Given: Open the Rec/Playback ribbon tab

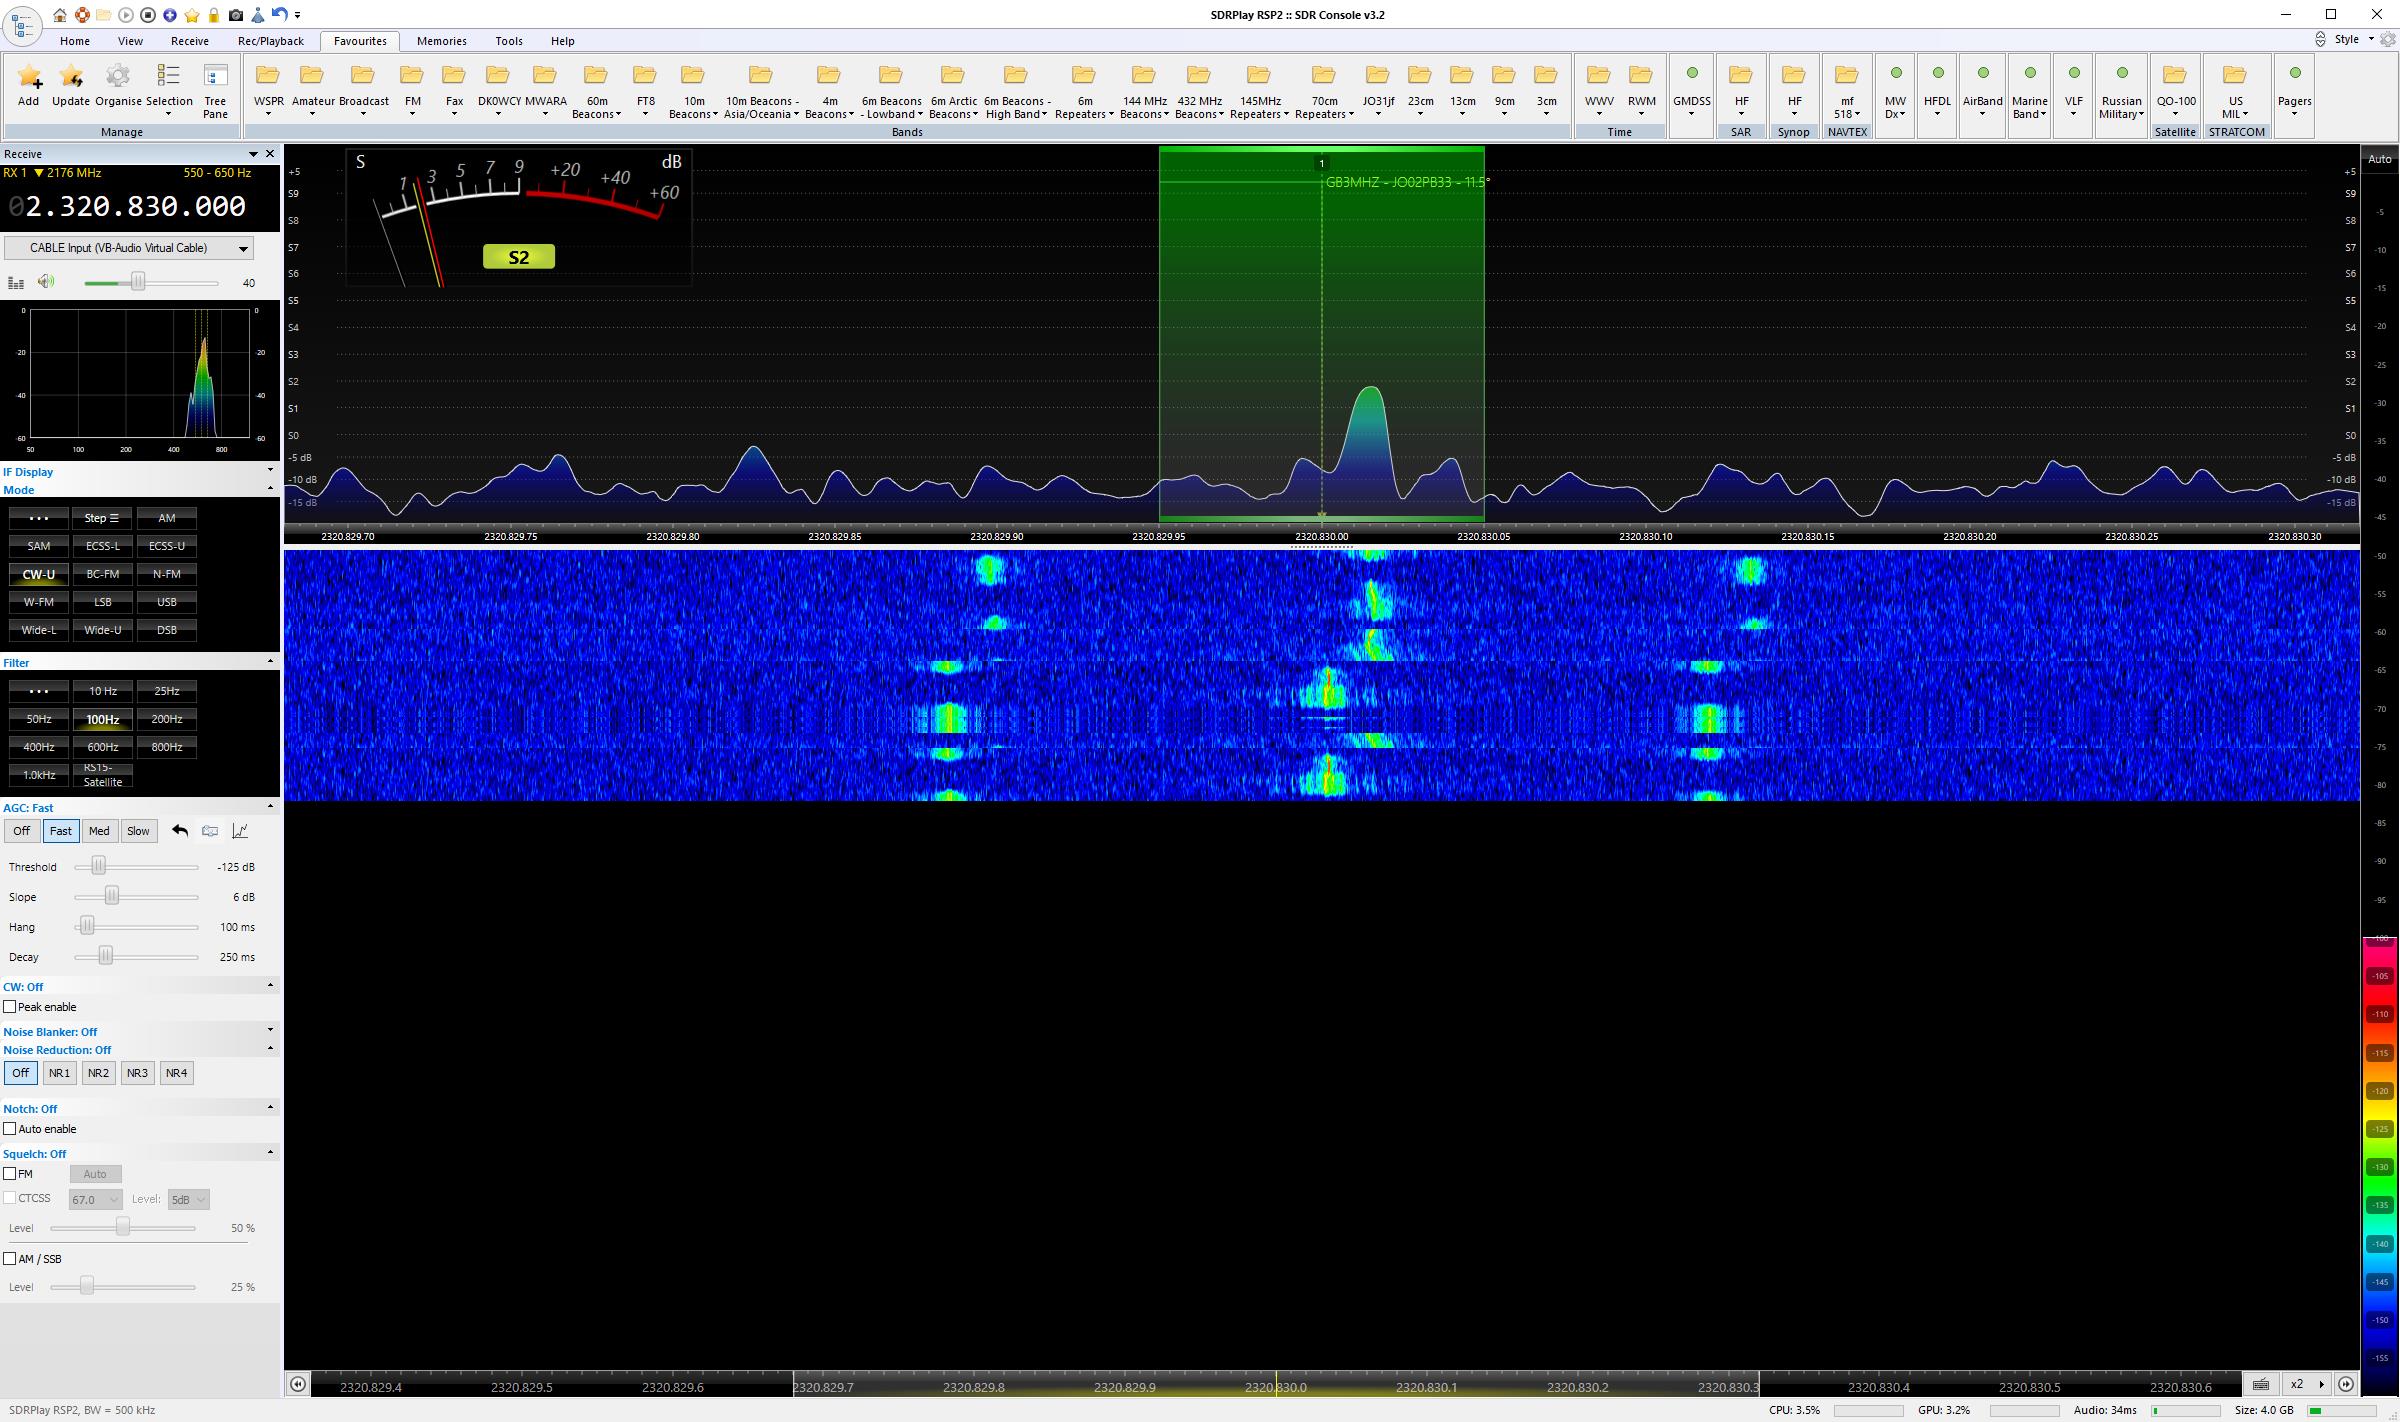Looking at the screenshot, I should coord(270,41).
